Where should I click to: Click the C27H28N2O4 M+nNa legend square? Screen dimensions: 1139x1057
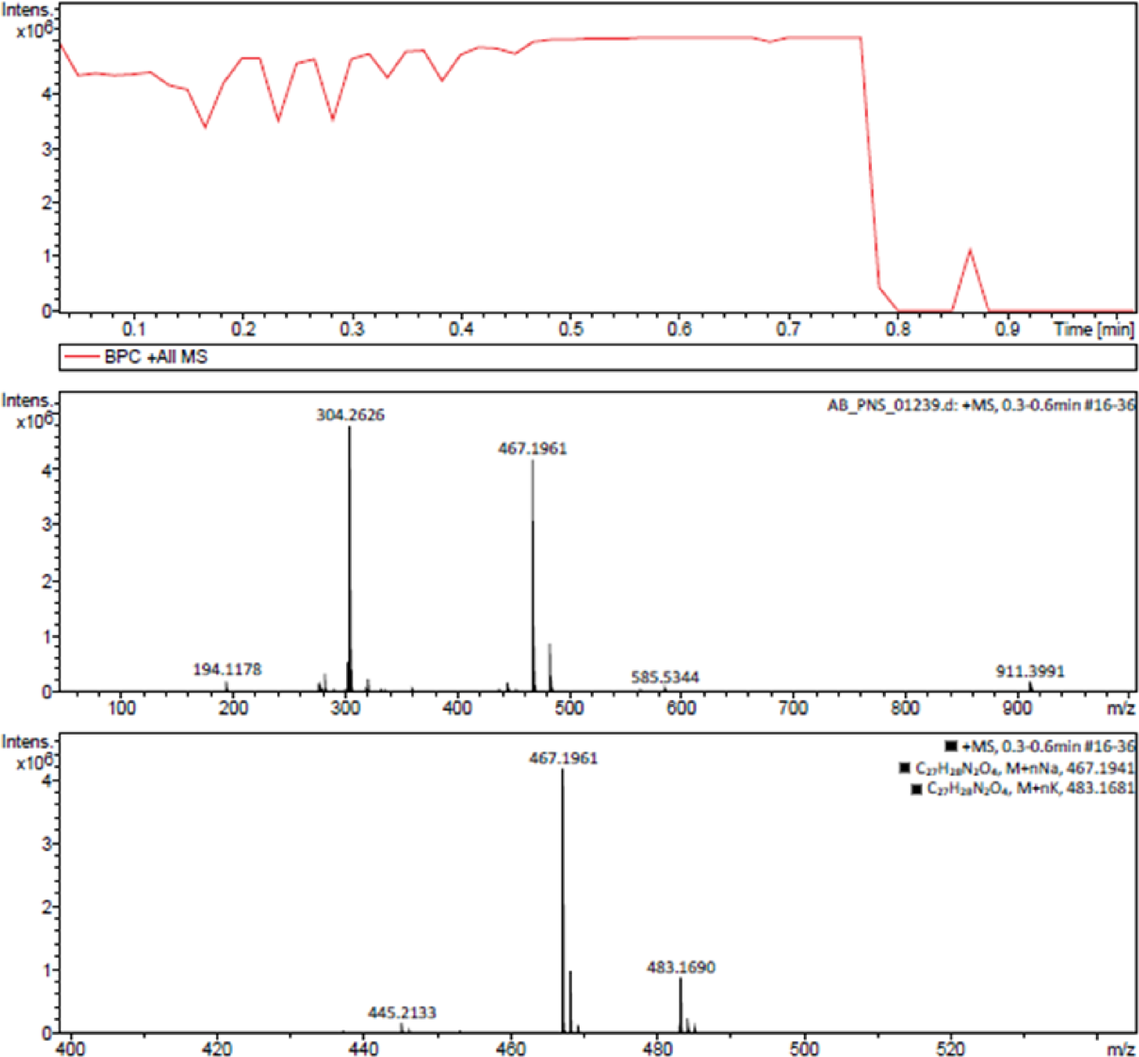[x=905, y=767]
